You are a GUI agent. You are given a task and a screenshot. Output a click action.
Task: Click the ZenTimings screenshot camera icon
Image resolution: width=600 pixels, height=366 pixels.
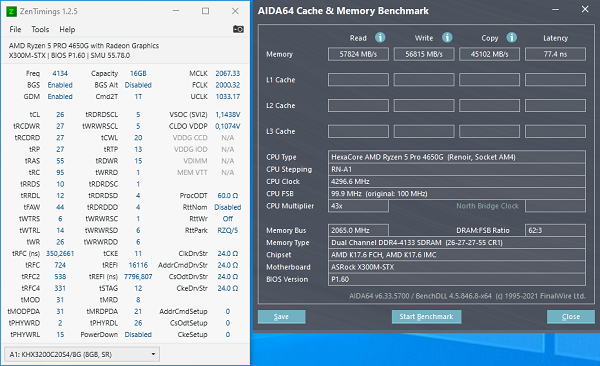(x=238, y=29)
